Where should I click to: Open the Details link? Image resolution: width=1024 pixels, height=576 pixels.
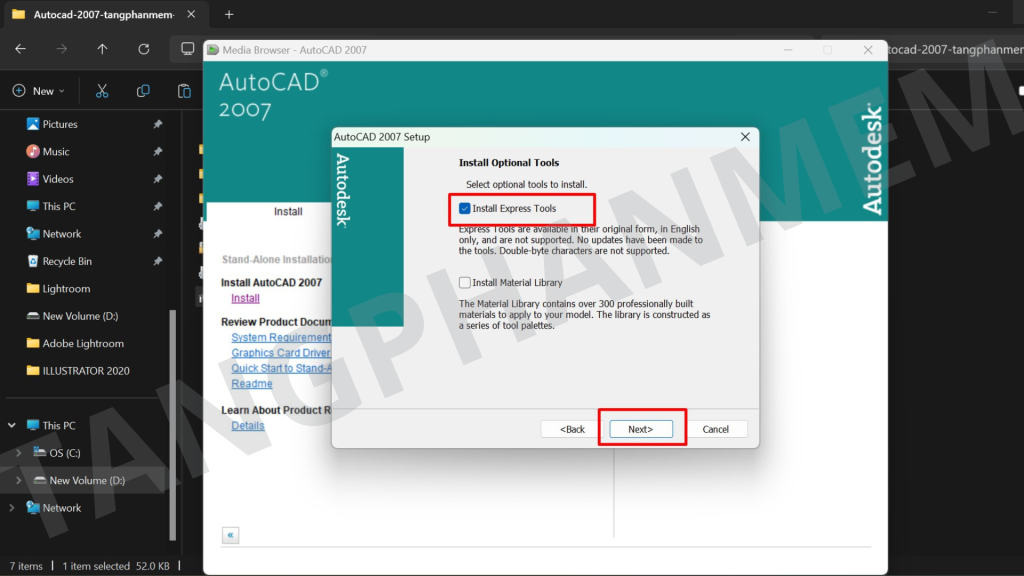(248, 425)
